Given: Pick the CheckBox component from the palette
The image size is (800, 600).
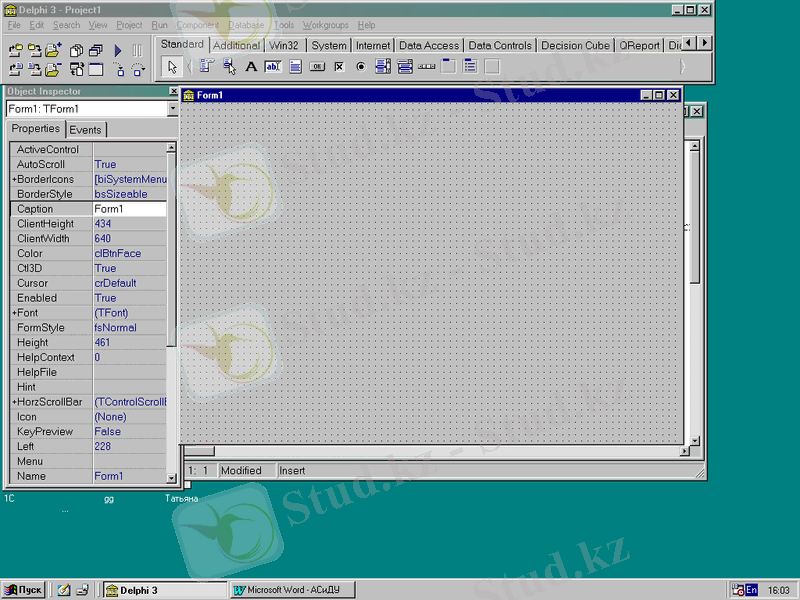Looking at the screenshot, I should pos(339,67).
